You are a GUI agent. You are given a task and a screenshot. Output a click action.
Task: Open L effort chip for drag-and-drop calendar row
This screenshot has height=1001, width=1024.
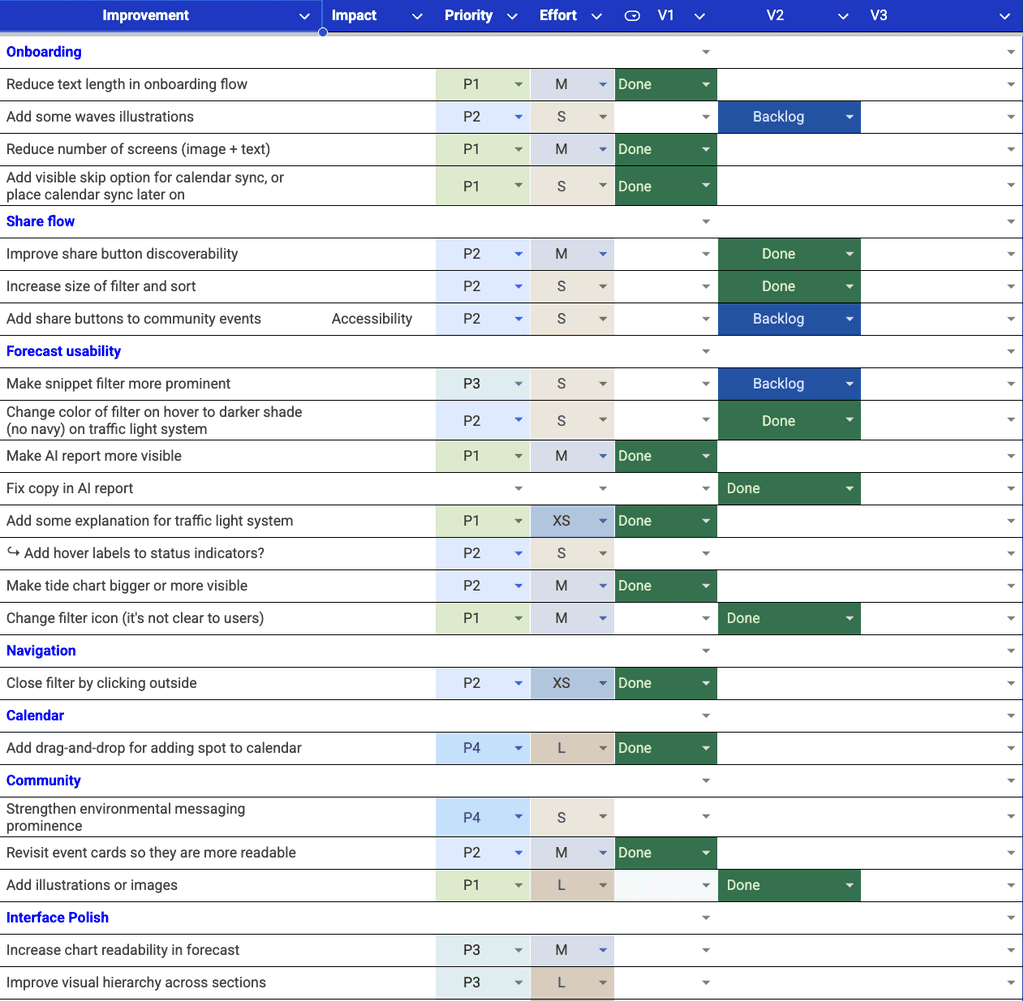(572, 748)
